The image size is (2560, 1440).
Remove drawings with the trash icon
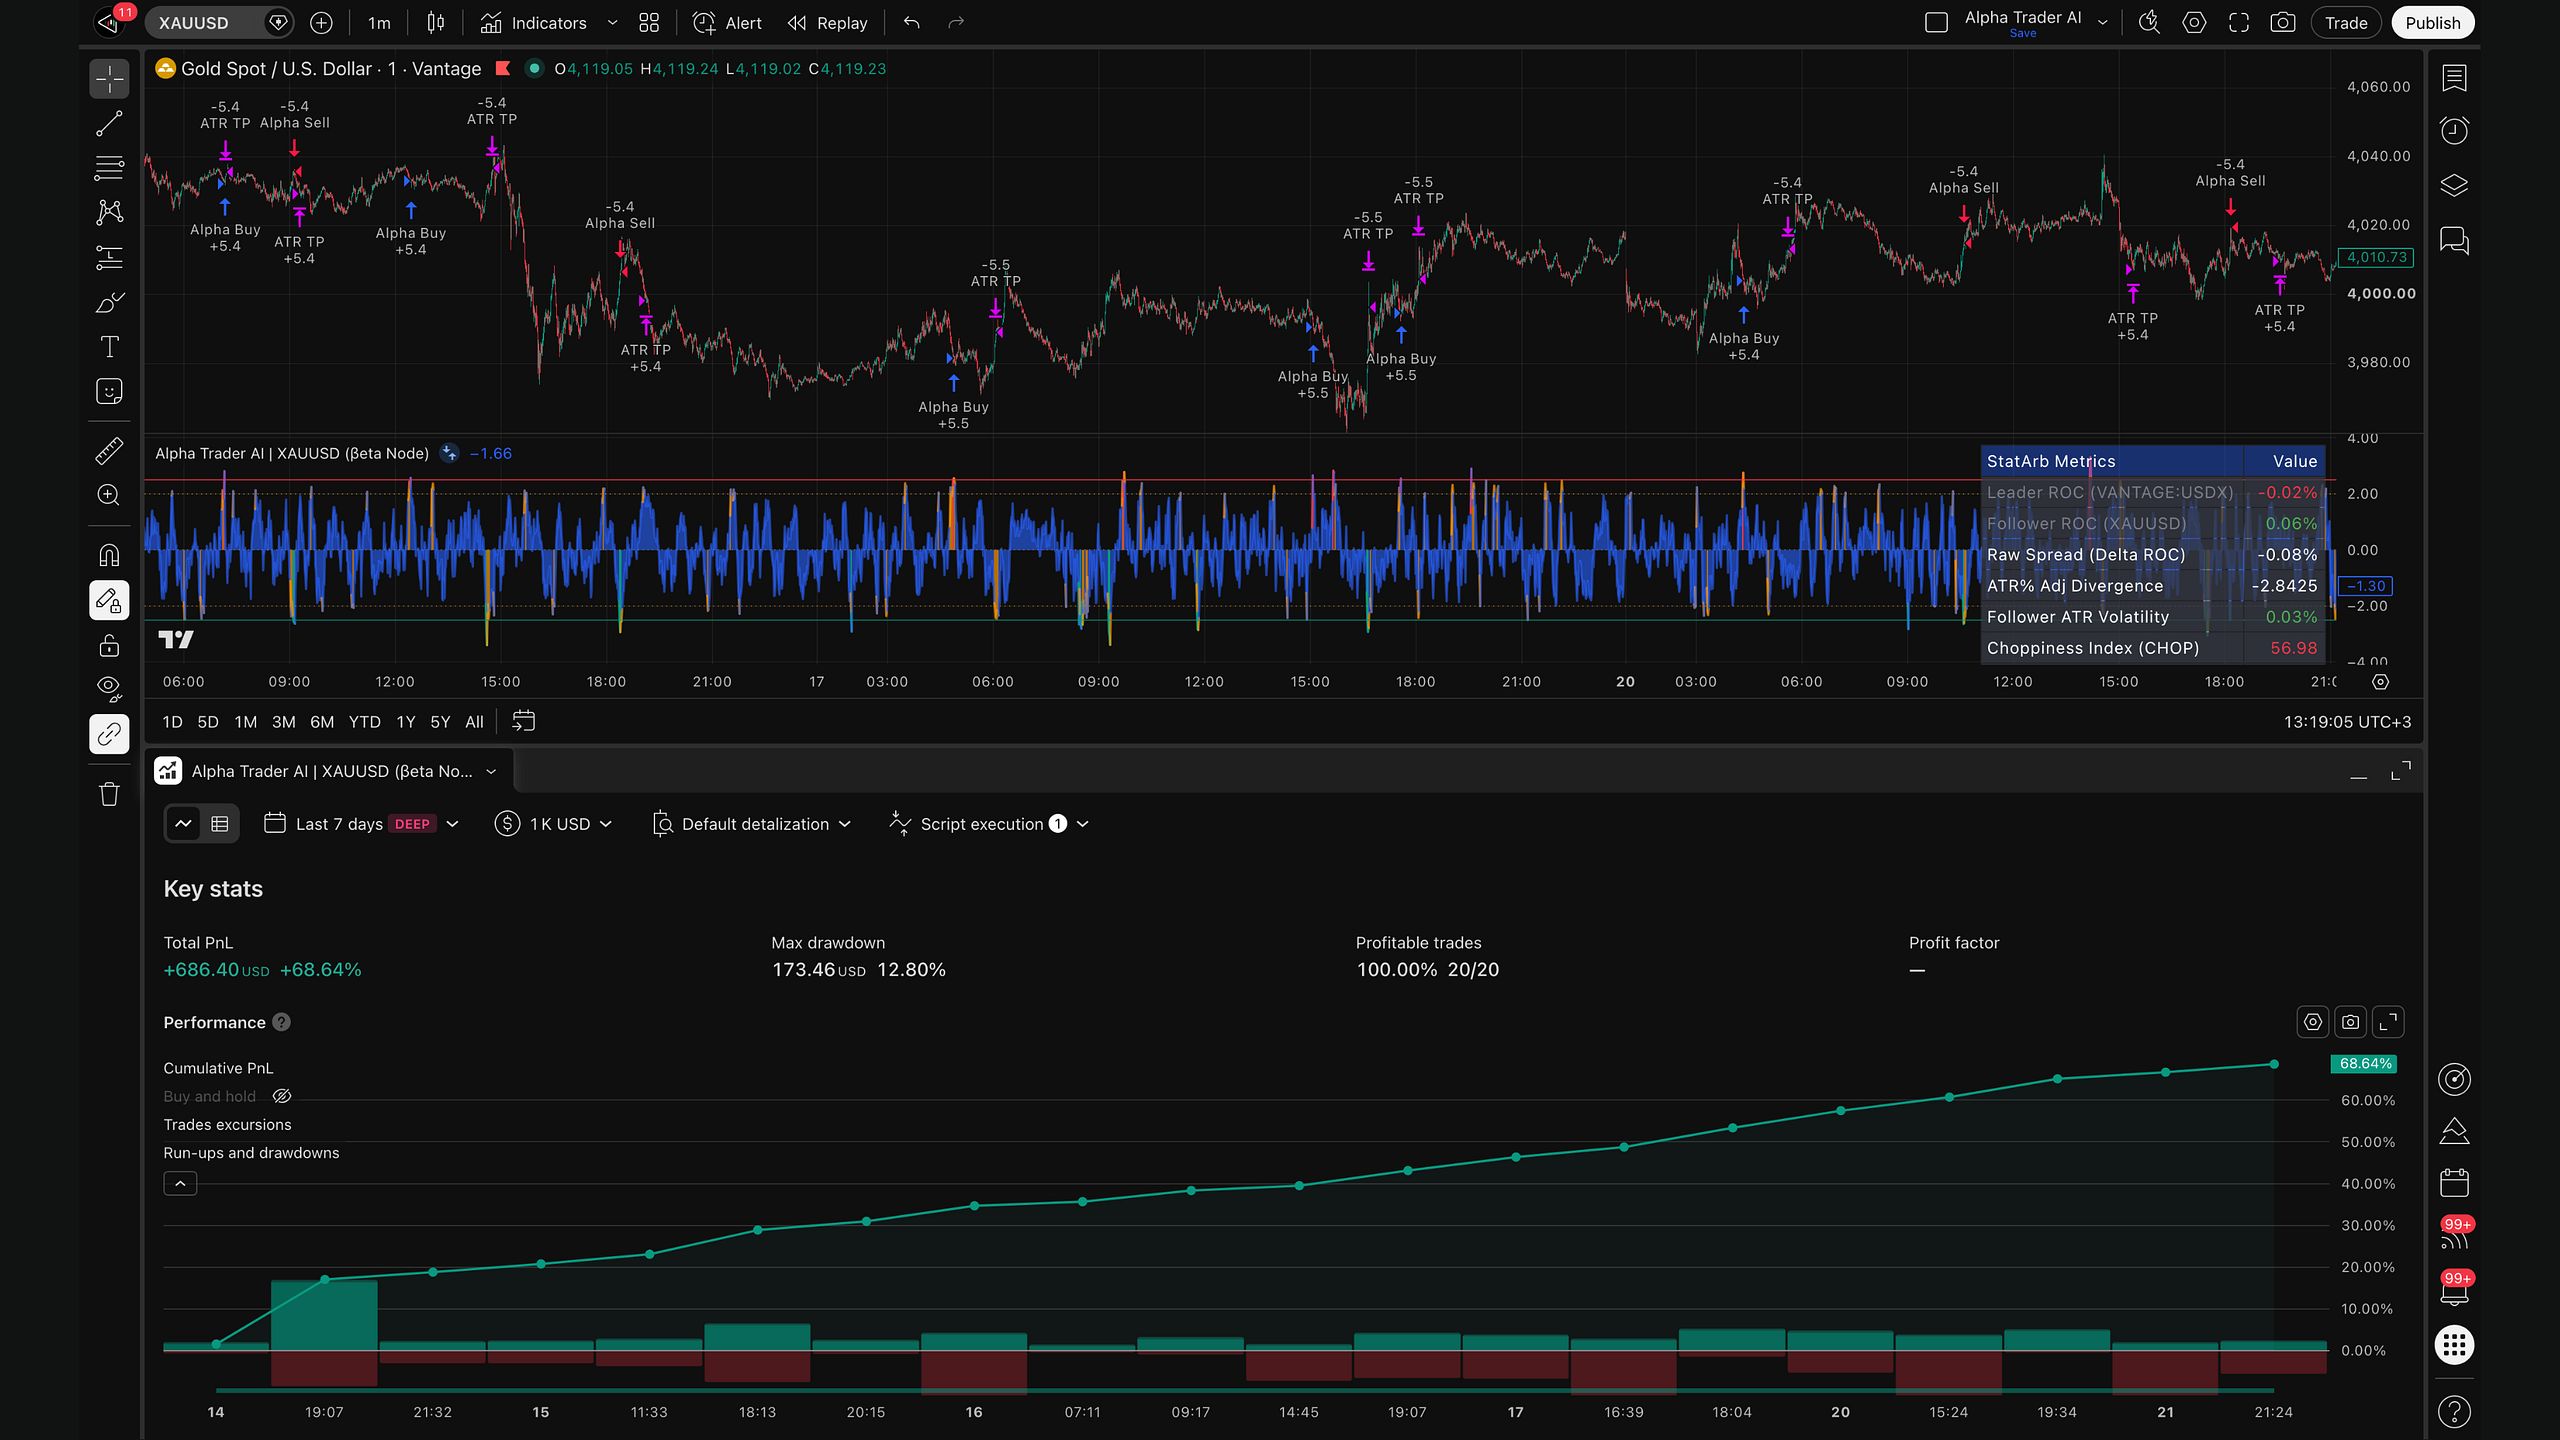point(109,794)
